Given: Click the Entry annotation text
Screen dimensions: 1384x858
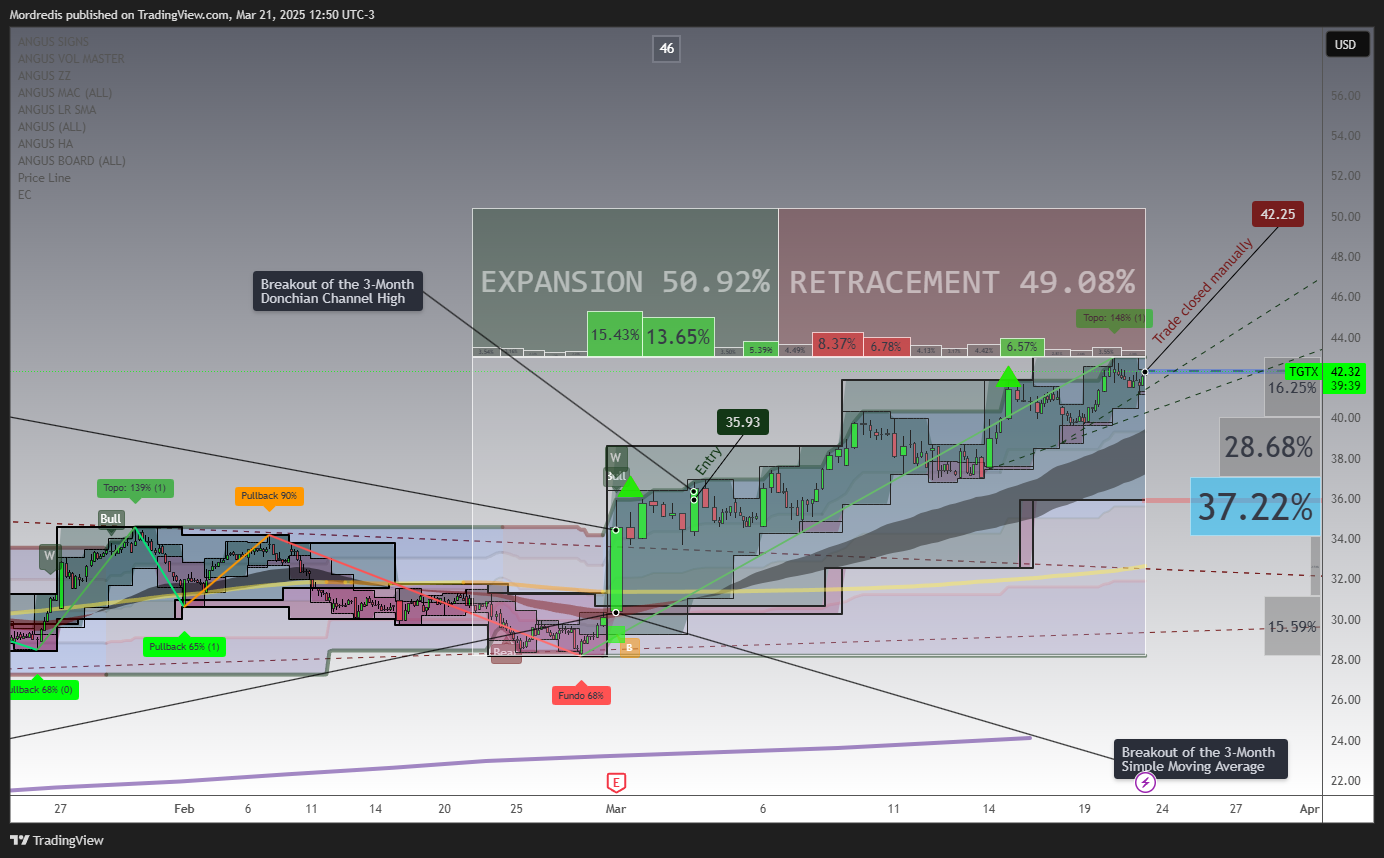Looking at the screenshot, I should [708, 462].
